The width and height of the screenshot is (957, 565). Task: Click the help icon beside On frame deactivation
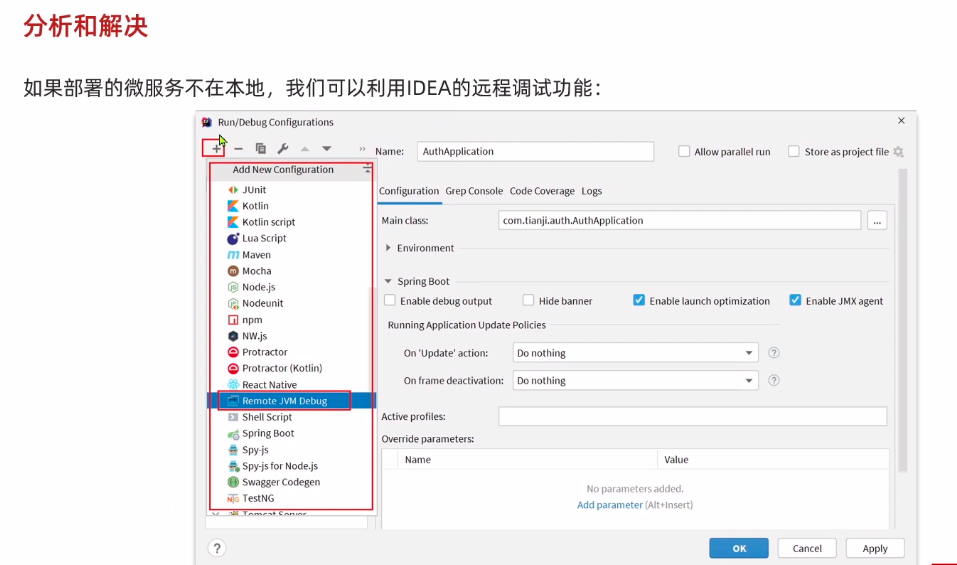click(773, 380)
